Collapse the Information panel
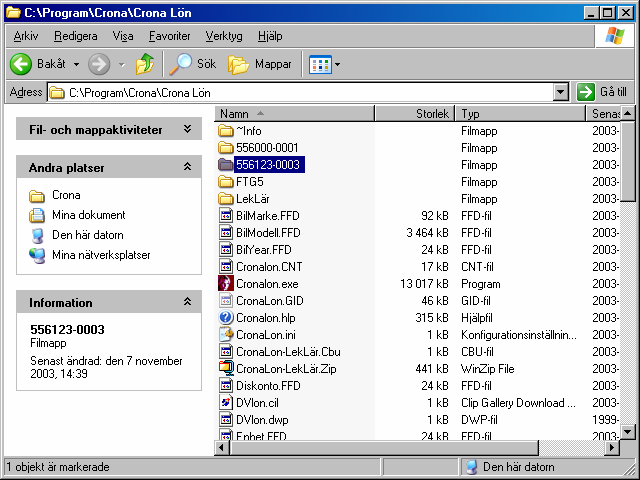The height and width of the screenshot is (480, 640). click(187, 302)
